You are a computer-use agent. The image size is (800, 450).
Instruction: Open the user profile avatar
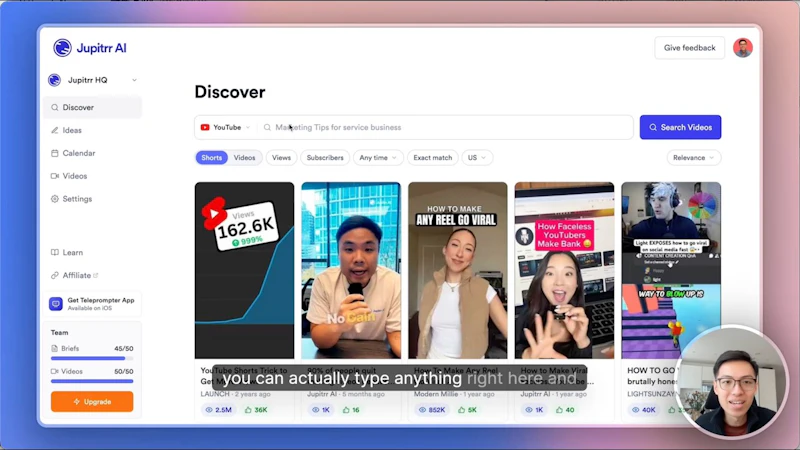pos(742,48)
